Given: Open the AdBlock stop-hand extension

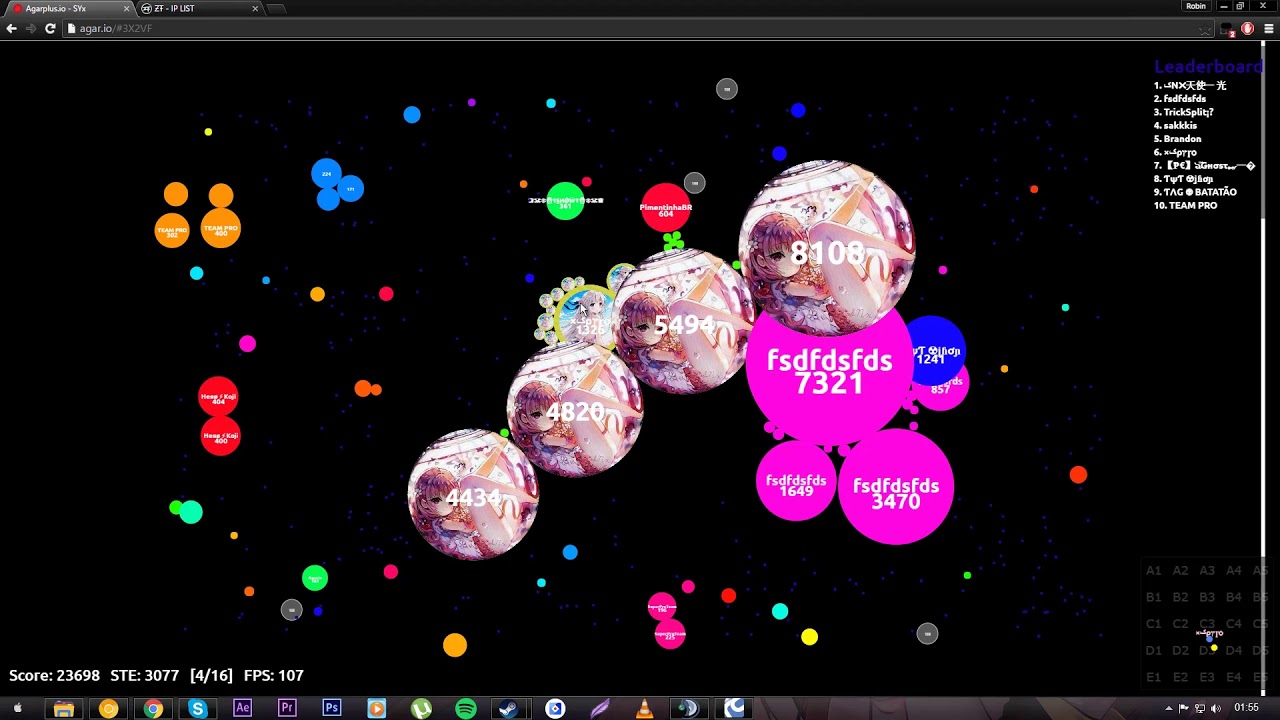Looking at the screenshot, I should point(1247,29).
